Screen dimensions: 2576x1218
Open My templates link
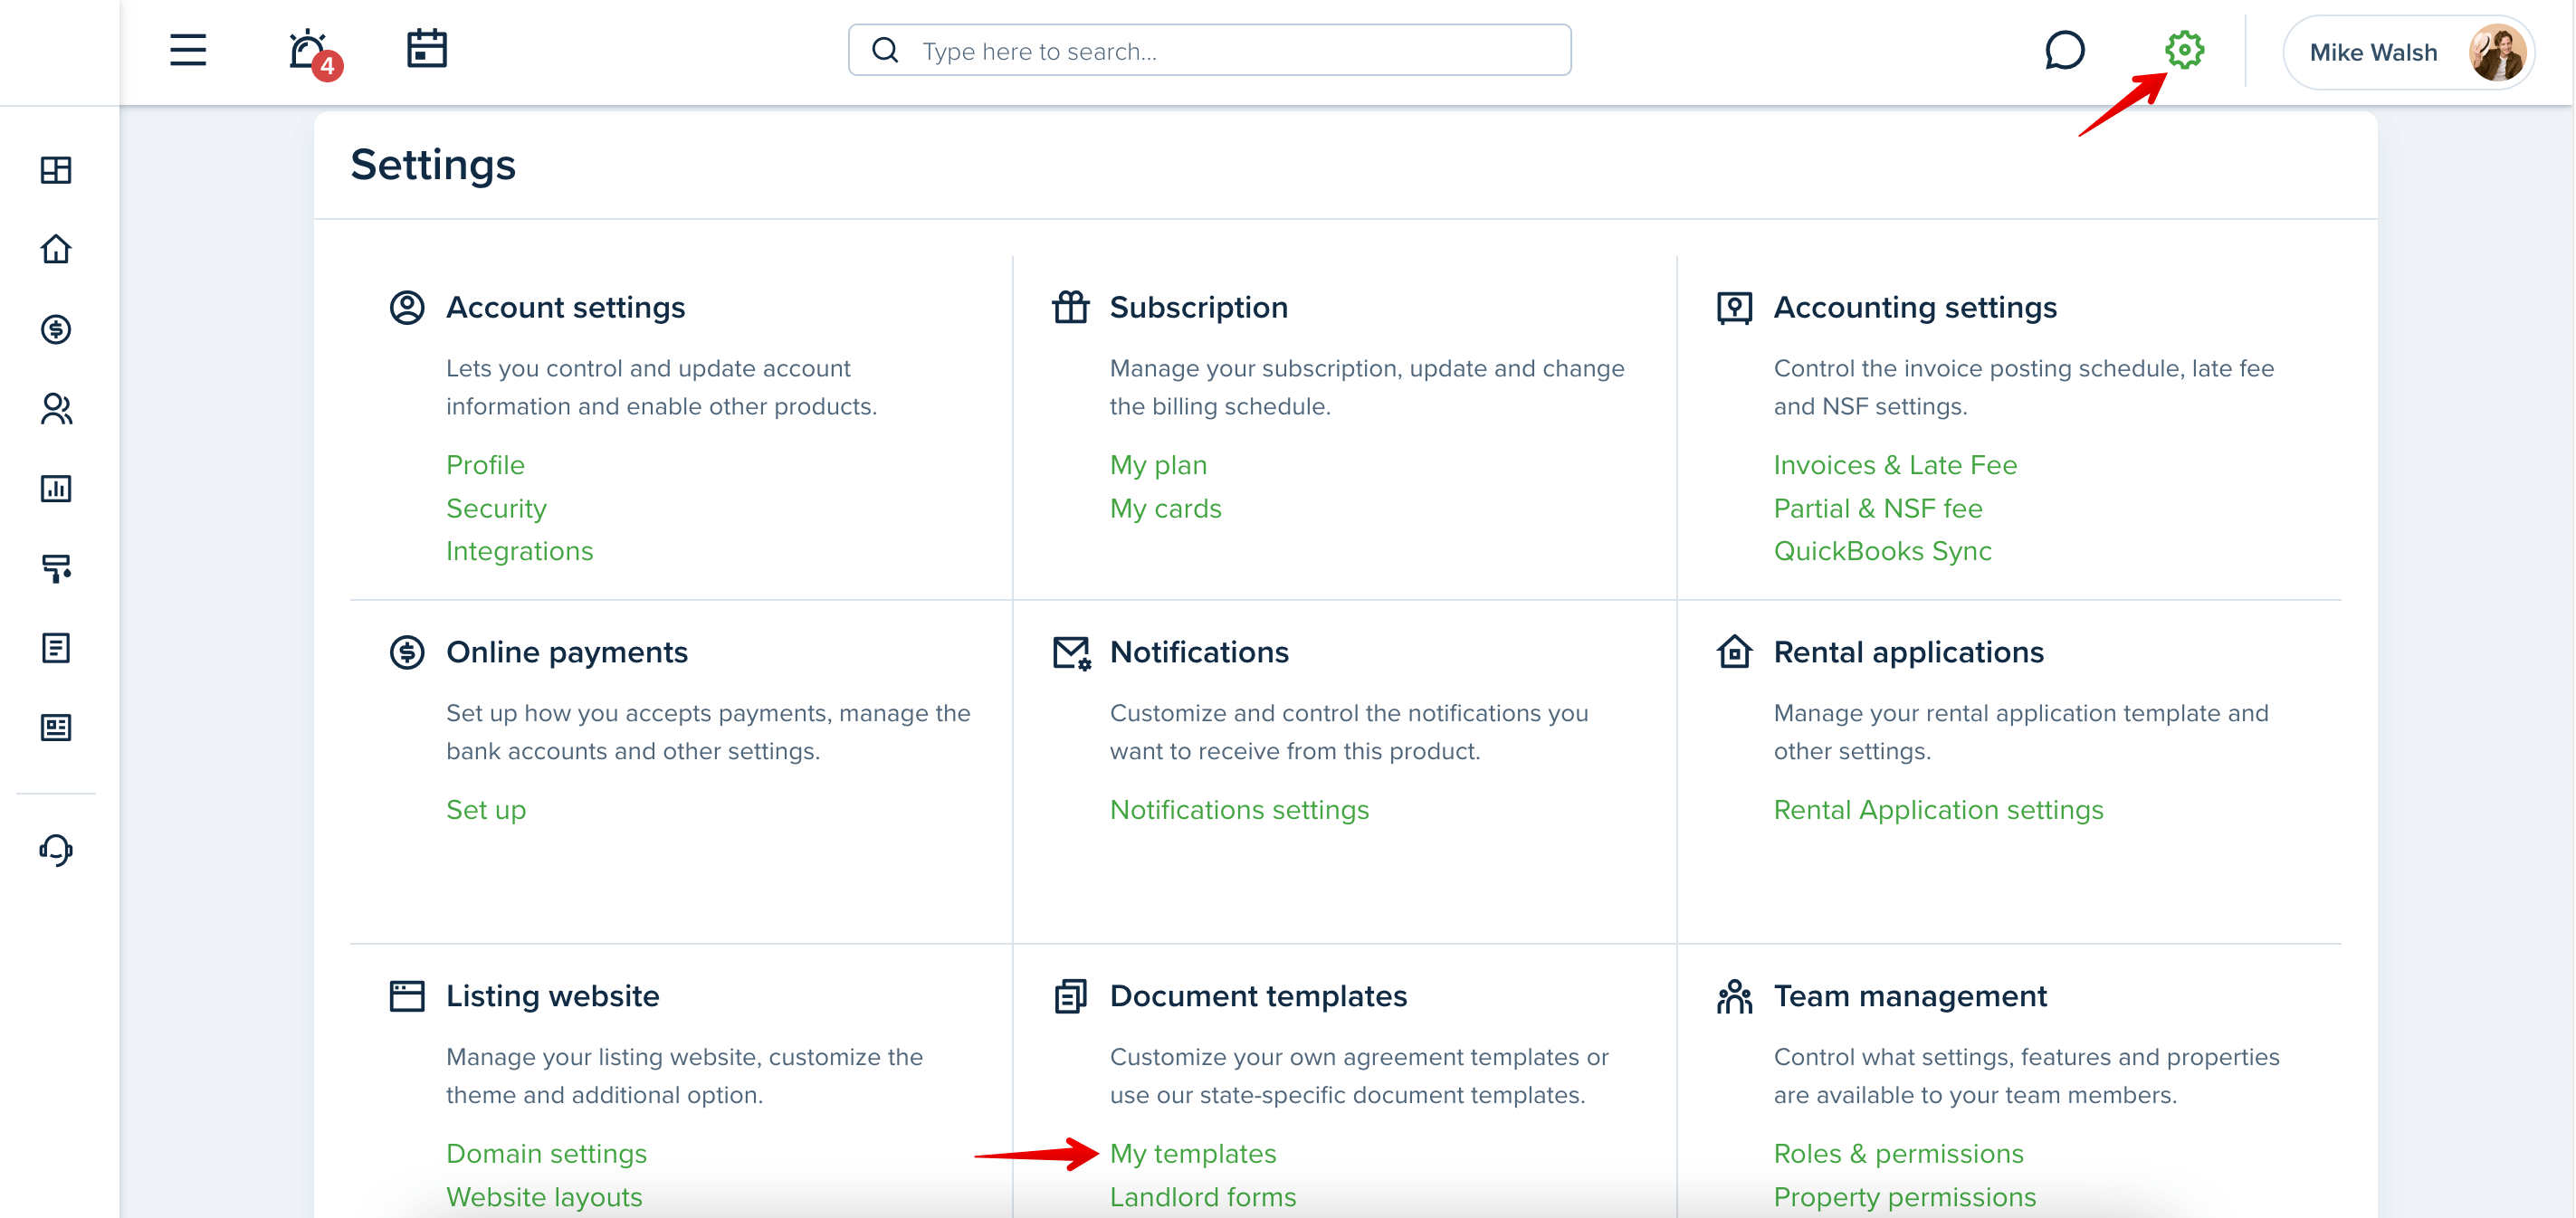click(1193, 1154)
